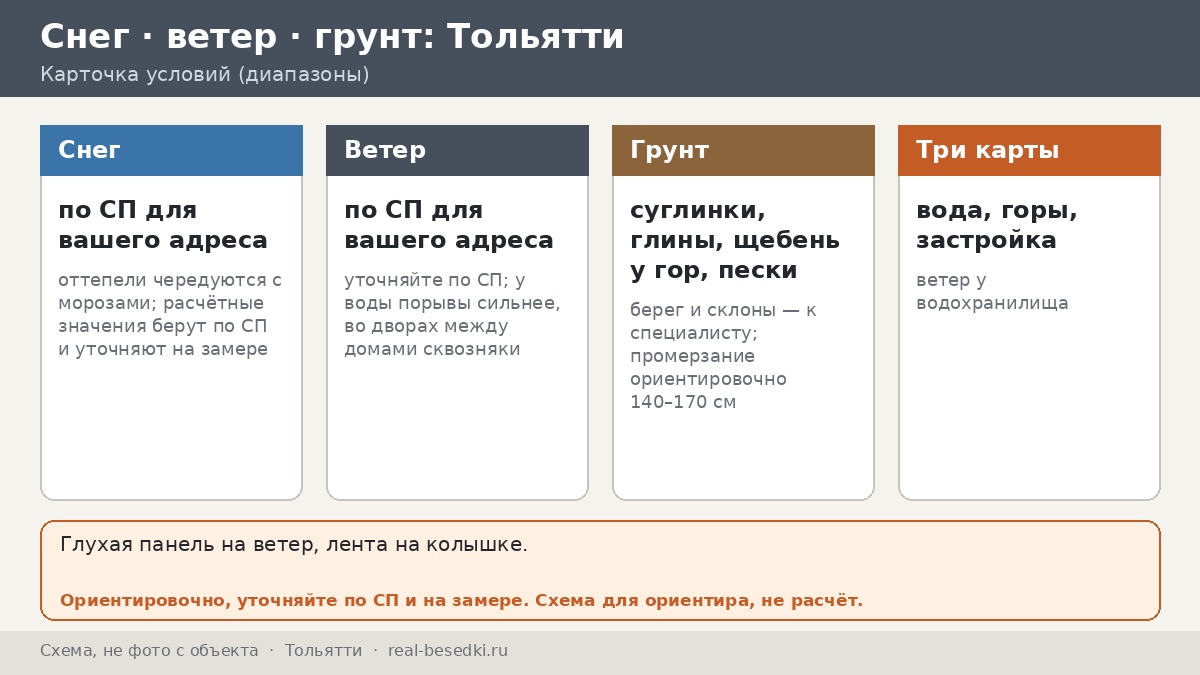This screenshot has width=1200, height=675.
Task: Select the orange 'Три карты' card header
Action: click(x=1029, y=150)
